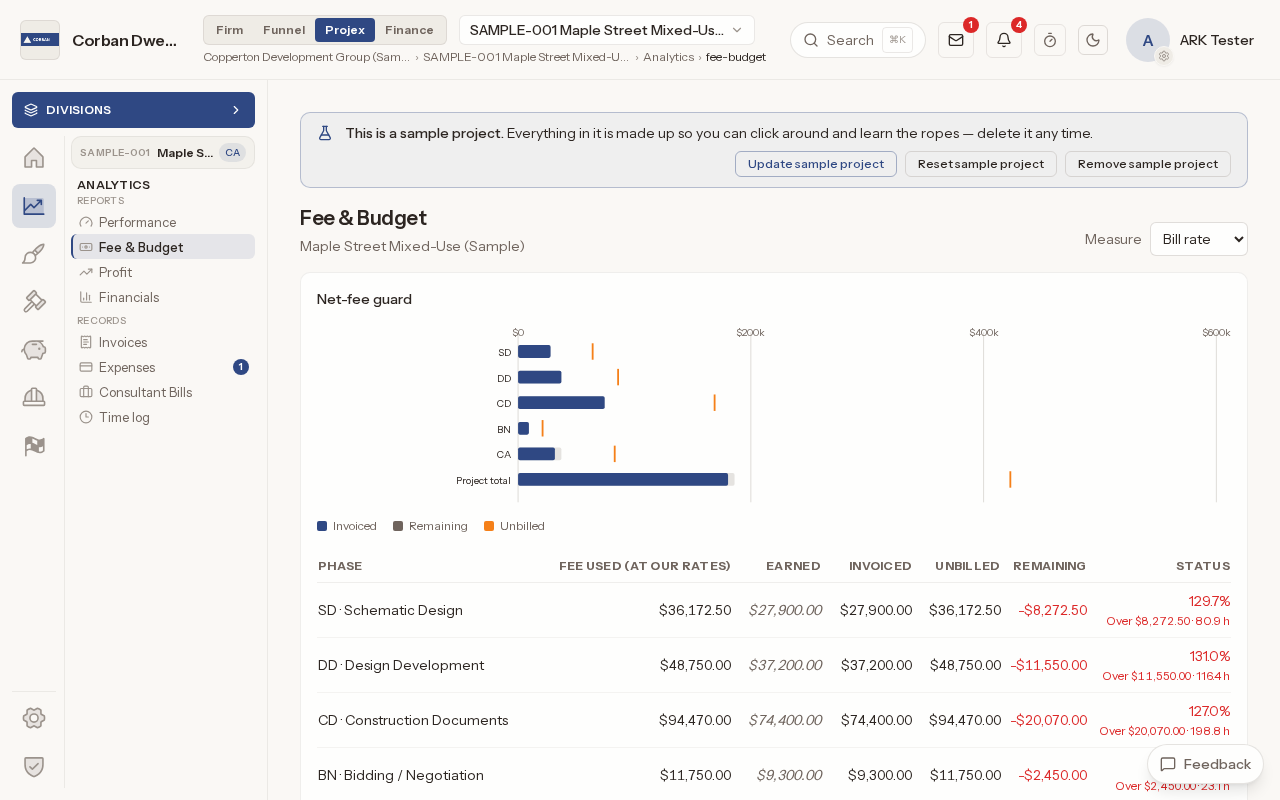The height and width of the screenshot is (800, 1280).
Task: Select the Projex tab
Action: (x=345, y=30)
